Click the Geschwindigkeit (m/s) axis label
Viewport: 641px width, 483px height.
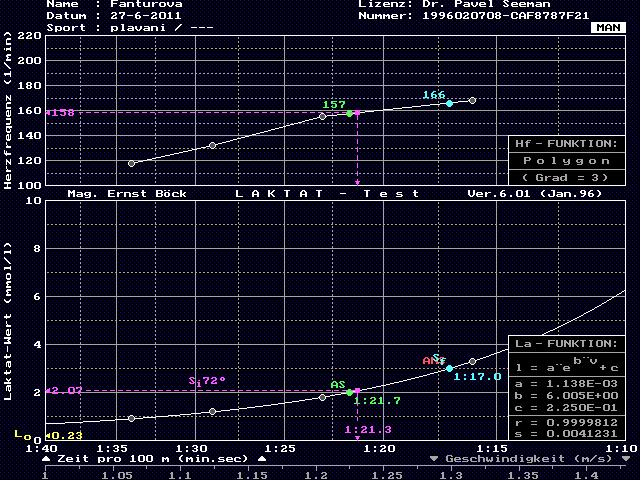(529, 459)
